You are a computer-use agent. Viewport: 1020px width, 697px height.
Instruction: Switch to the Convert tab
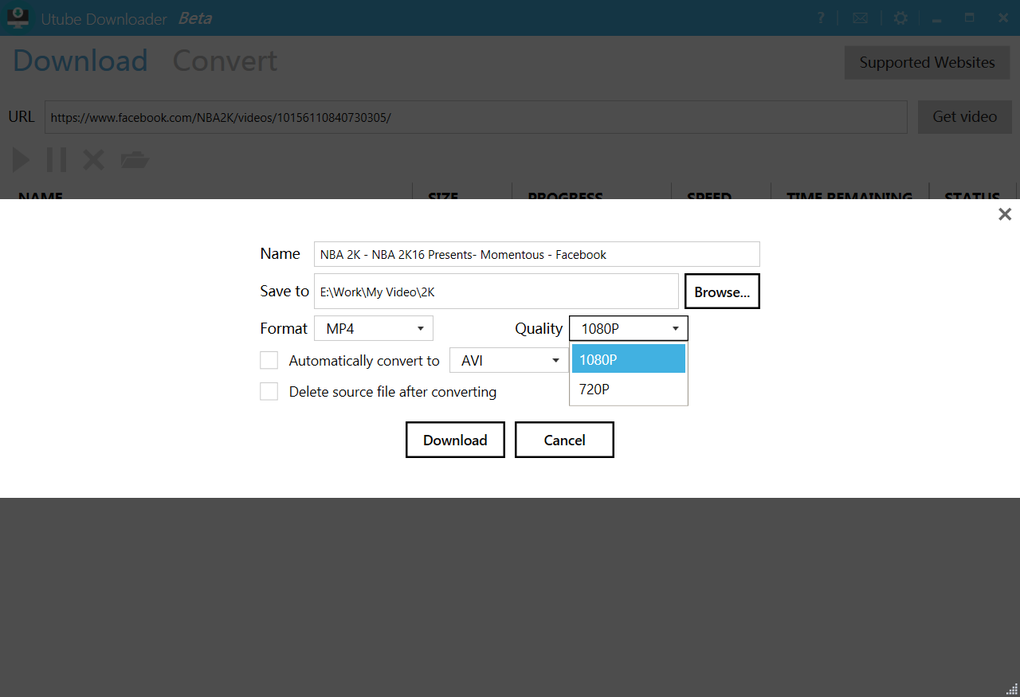click(x=225, y=61)
